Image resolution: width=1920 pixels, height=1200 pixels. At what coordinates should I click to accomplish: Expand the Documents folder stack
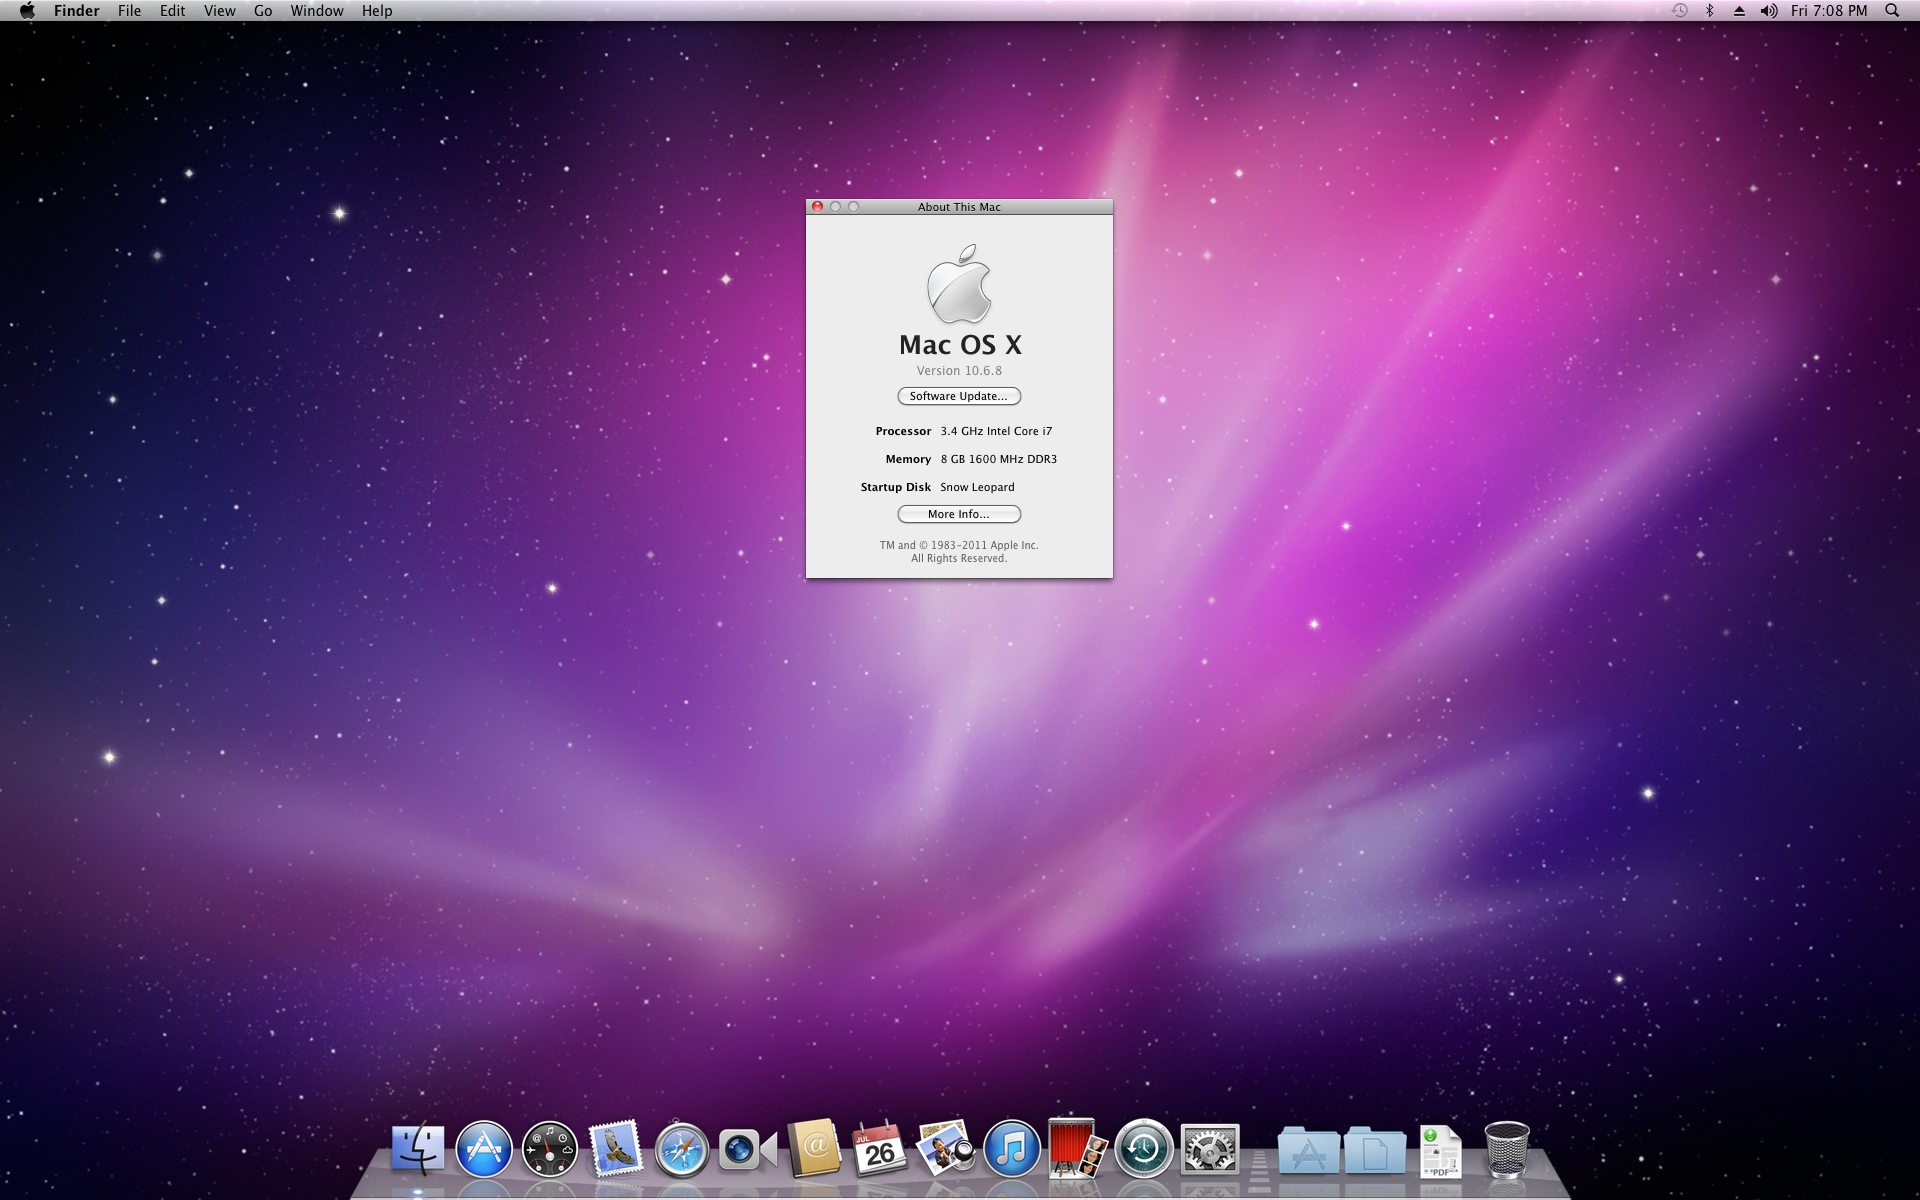point(1375,1152)
